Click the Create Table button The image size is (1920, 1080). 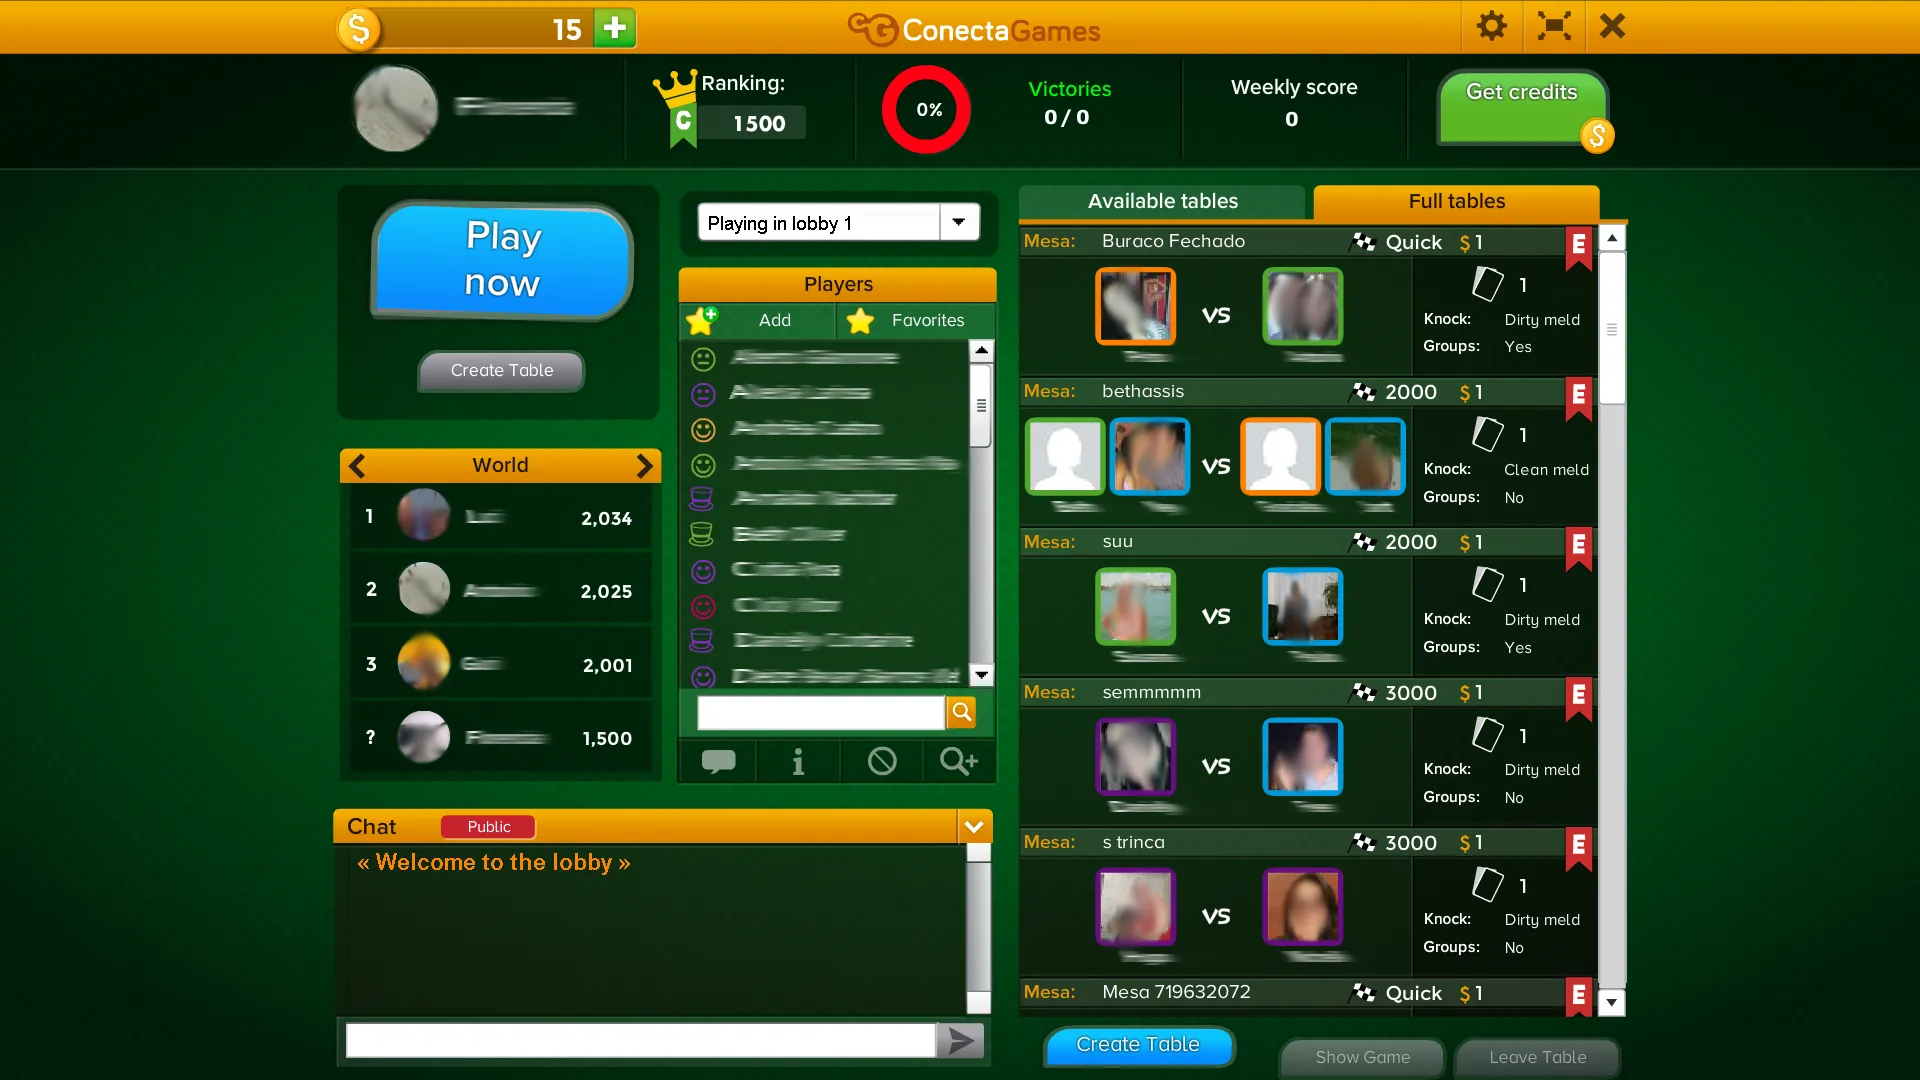point(1138,1044)
